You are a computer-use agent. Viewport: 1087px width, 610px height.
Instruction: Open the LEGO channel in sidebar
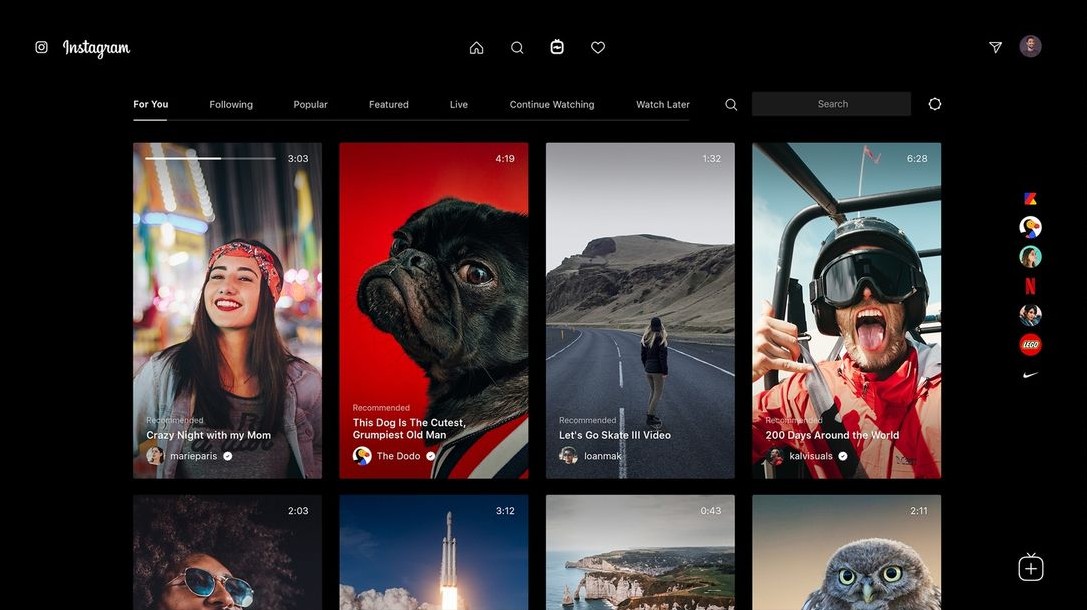[x=1030, y=345]
